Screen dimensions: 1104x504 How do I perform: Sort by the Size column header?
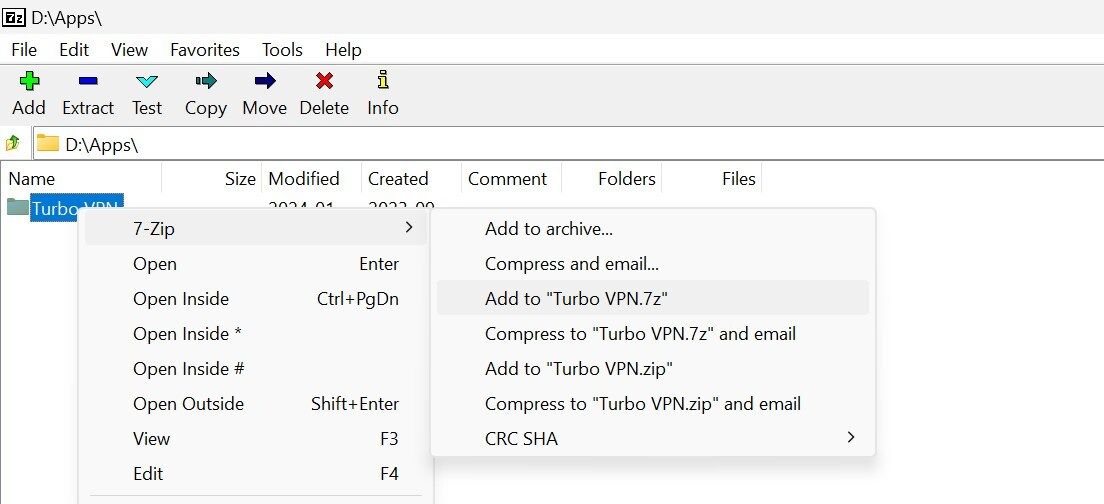(211, 179)
